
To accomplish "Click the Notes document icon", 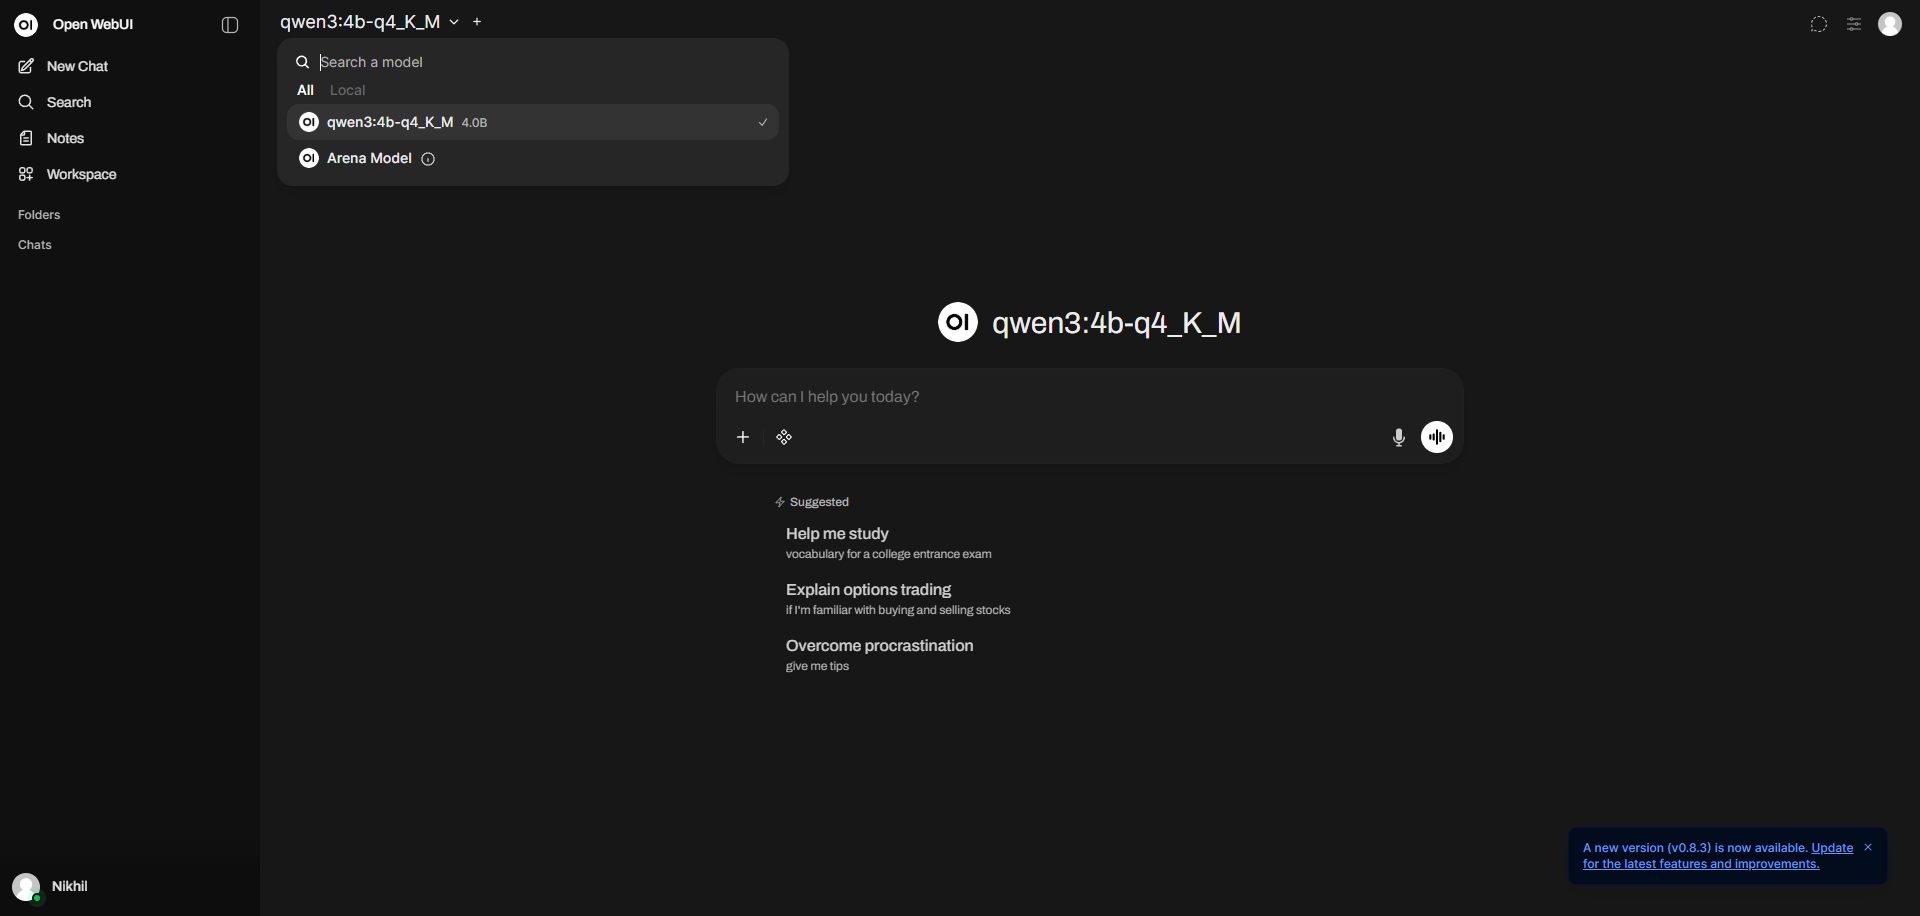I will [x=26, y=138].
